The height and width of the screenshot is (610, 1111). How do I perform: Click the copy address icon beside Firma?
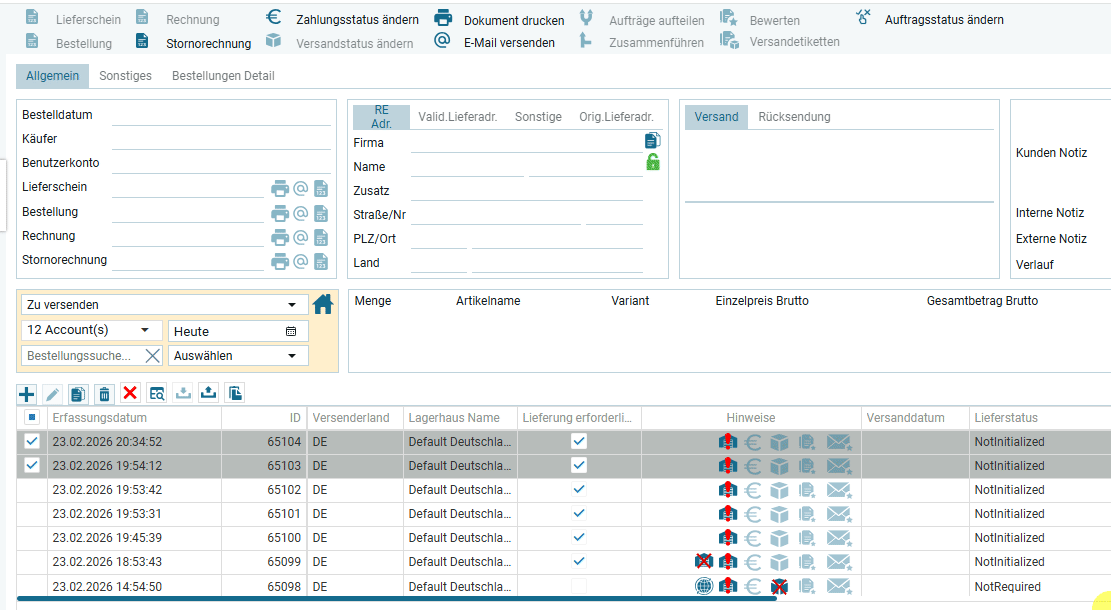652,141
